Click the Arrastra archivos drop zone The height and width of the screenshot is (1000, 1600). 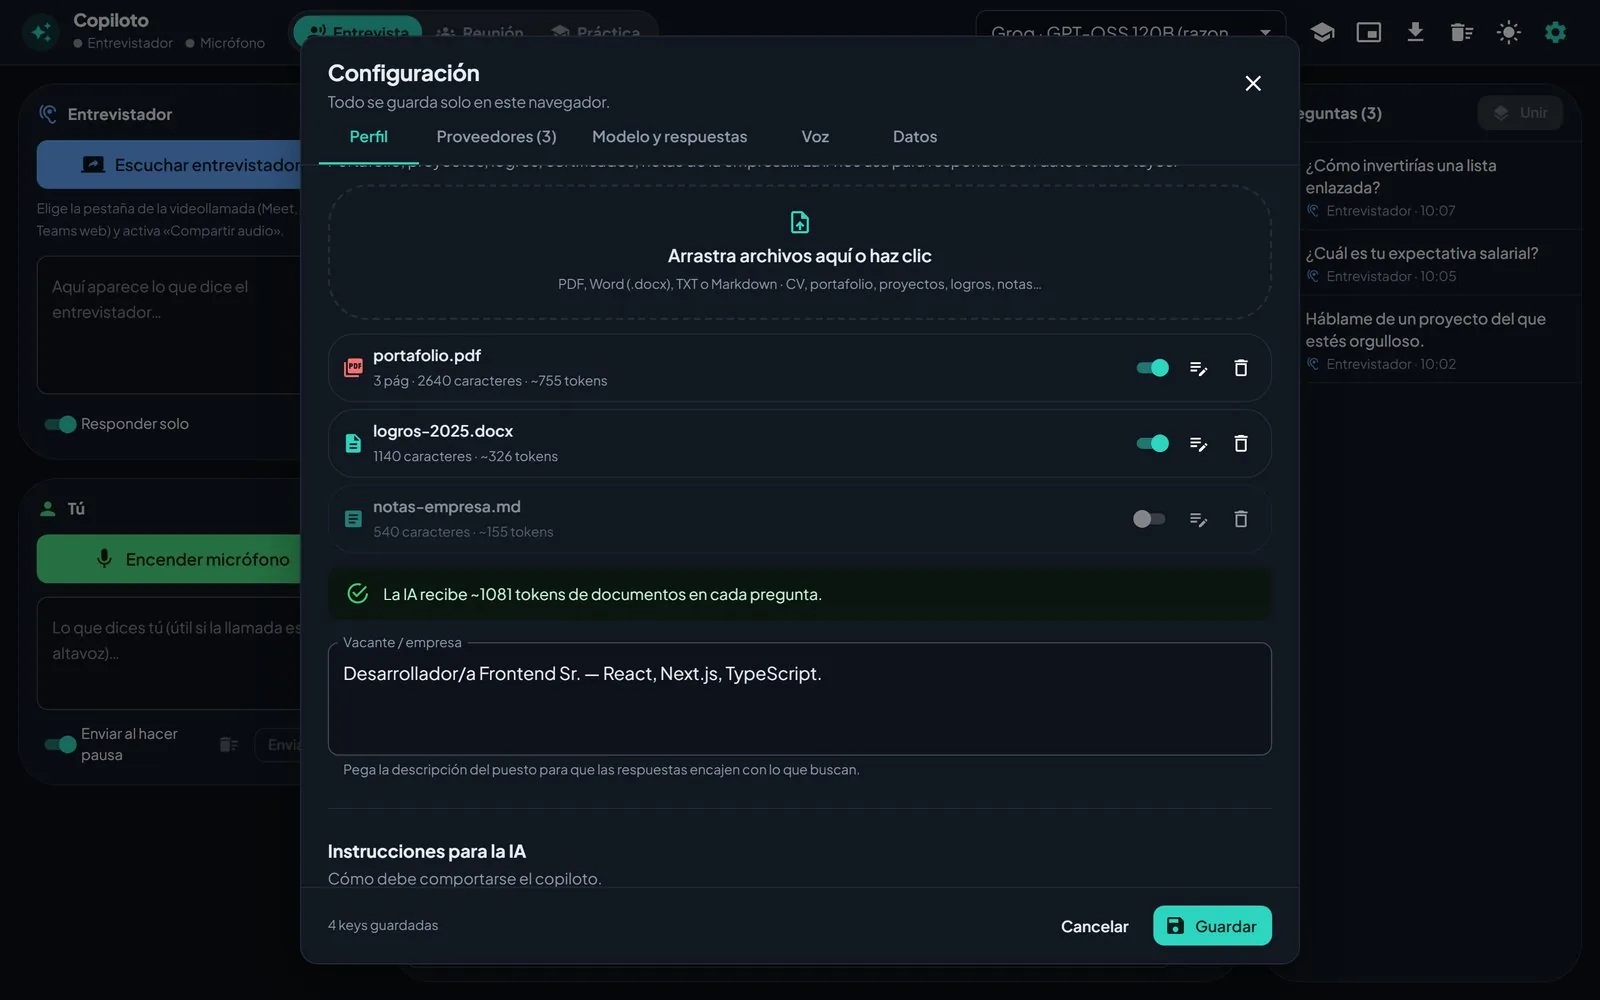coord(800,252)
